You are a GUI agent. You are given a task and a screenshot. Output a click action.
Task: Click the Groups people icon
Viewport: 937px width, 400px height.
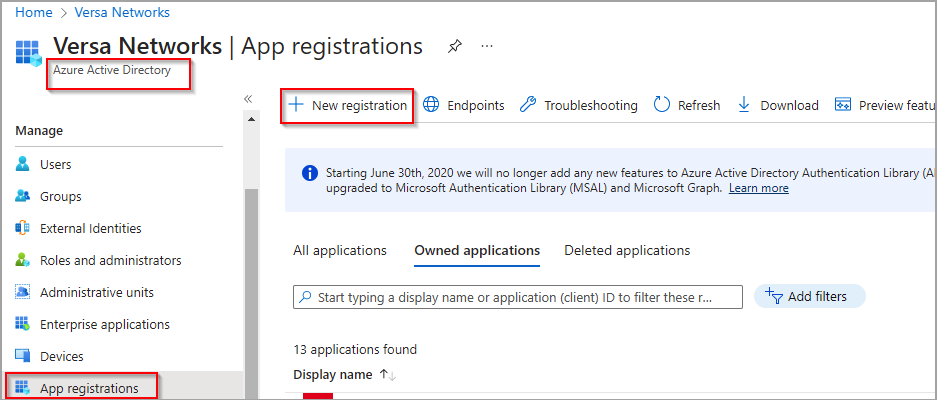pyautogui.click(x=23, y=196)
